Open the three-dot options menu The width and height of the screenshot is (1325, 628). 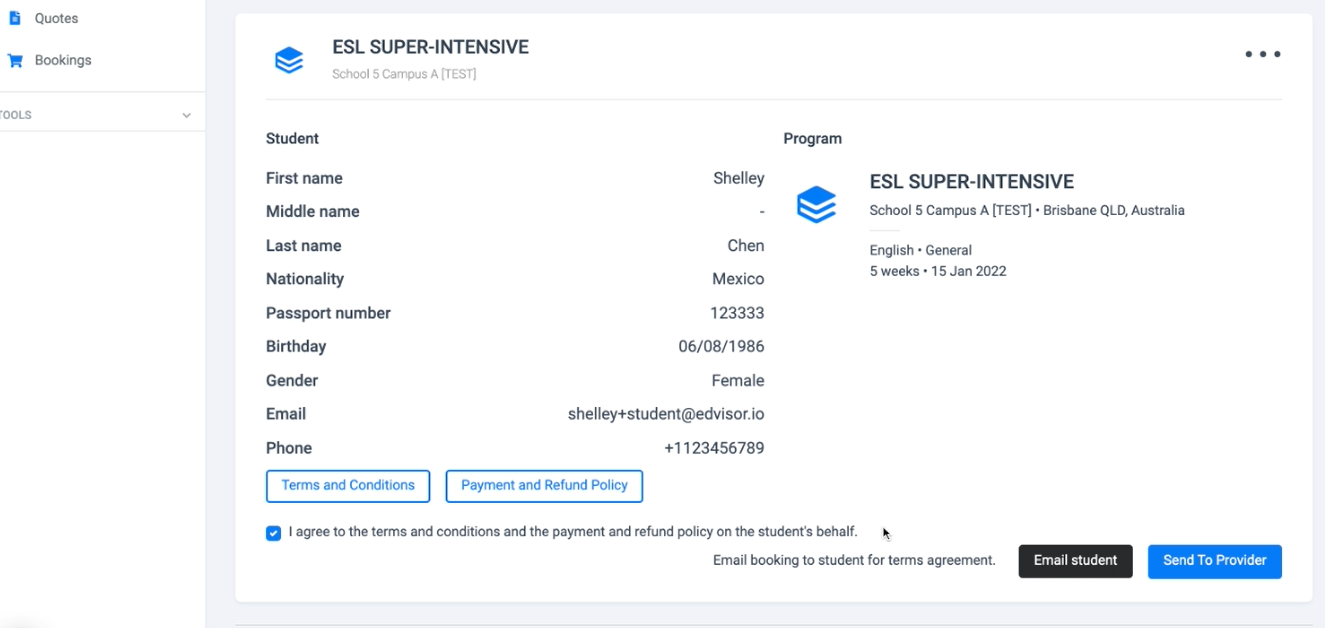(x=1263, y=54)
